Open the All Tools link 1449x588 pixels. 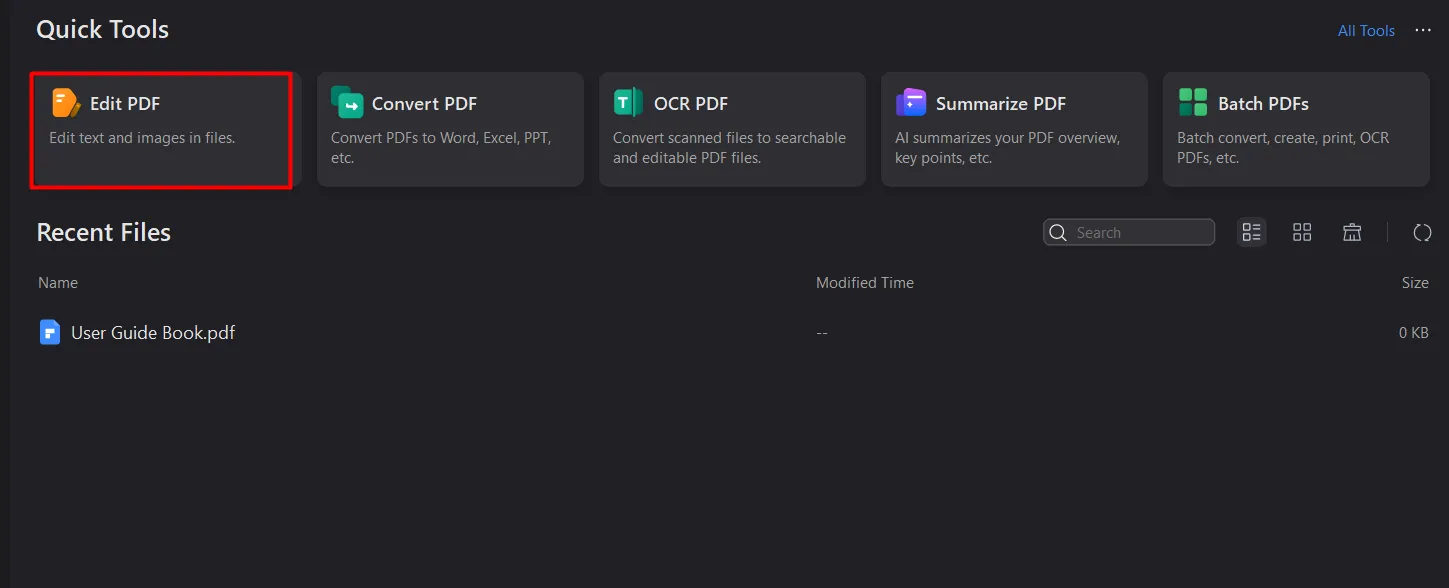coord(1366,31)
